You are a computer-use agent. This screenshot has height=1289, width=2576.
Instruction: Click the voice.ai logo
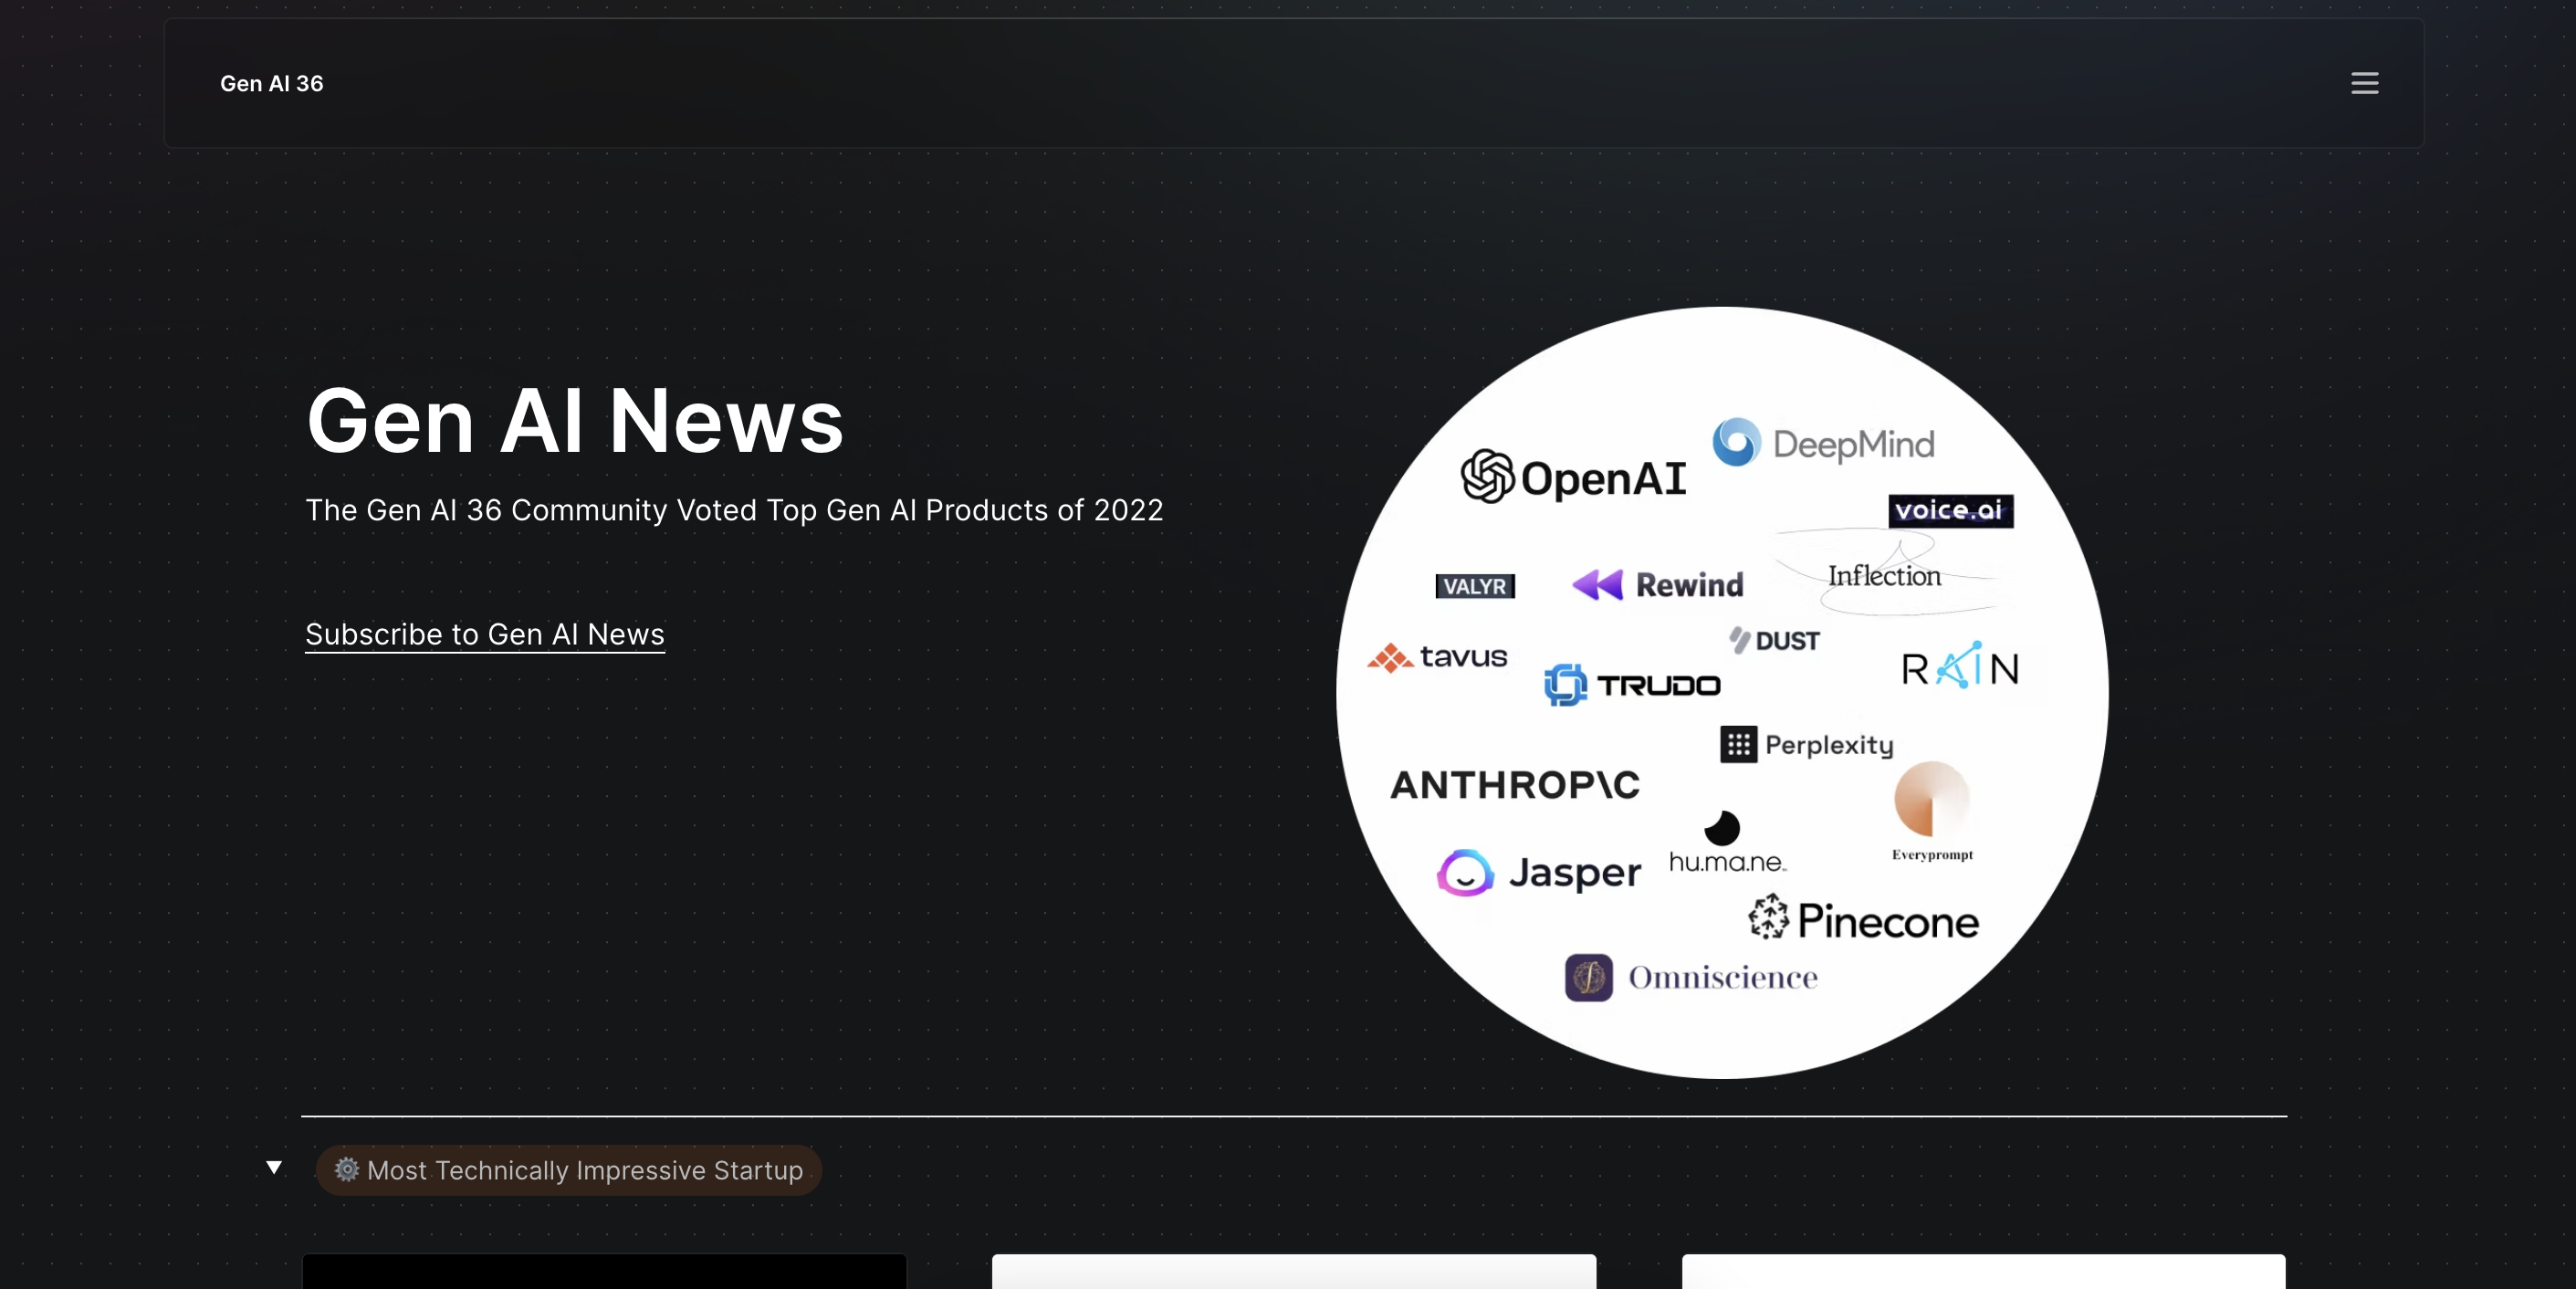1950,510
